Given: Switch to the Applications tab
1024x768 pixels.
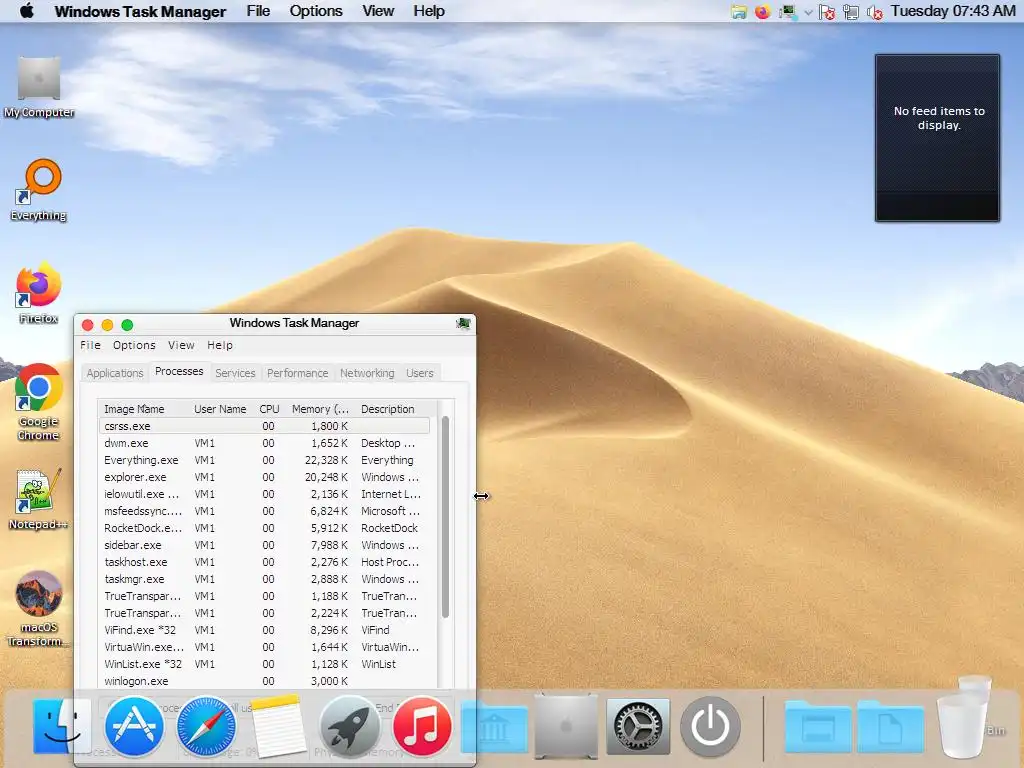Looking at the screenshot, I should tap(115, 373).
